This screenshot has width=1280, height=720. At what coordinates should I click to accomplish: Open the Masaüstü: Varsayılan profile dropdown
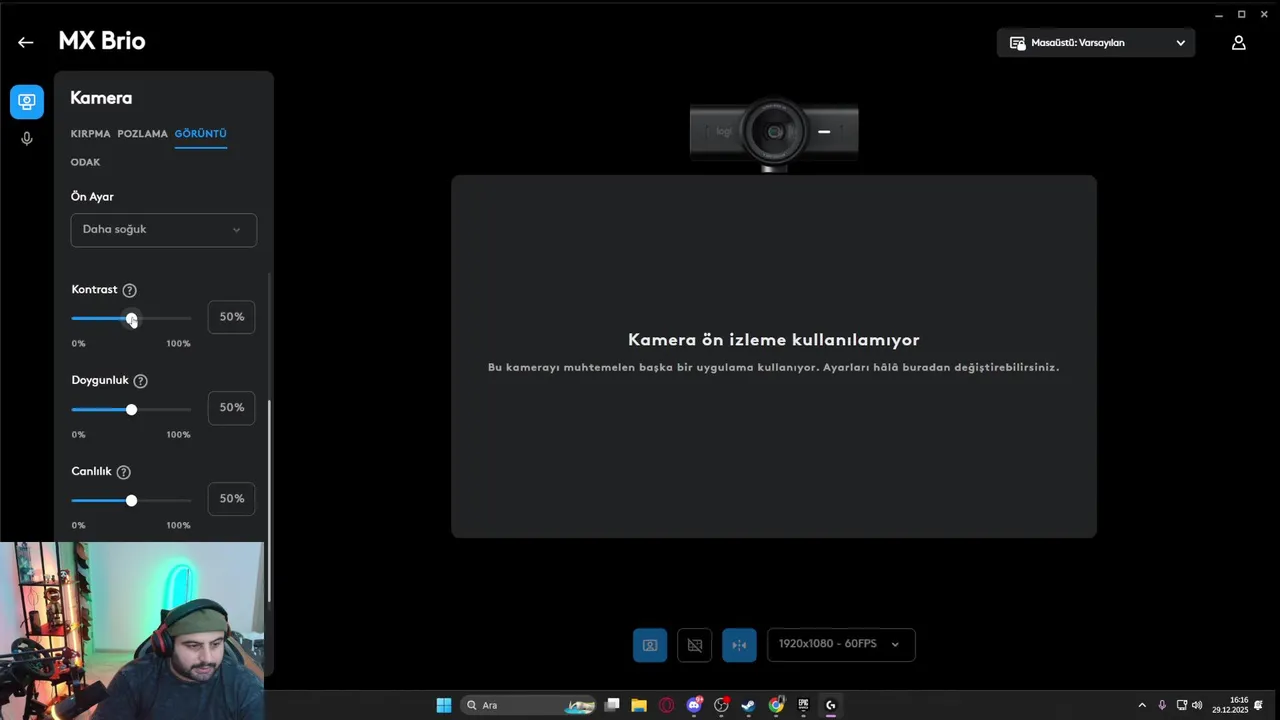(1096, 43)
